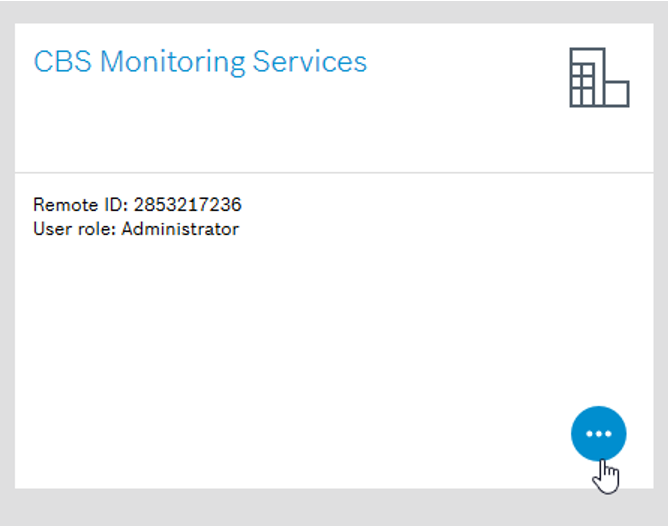This screenshot has width=668, height=526.
Task: Select the word Administrator in user role
Action: pos(180,229)
